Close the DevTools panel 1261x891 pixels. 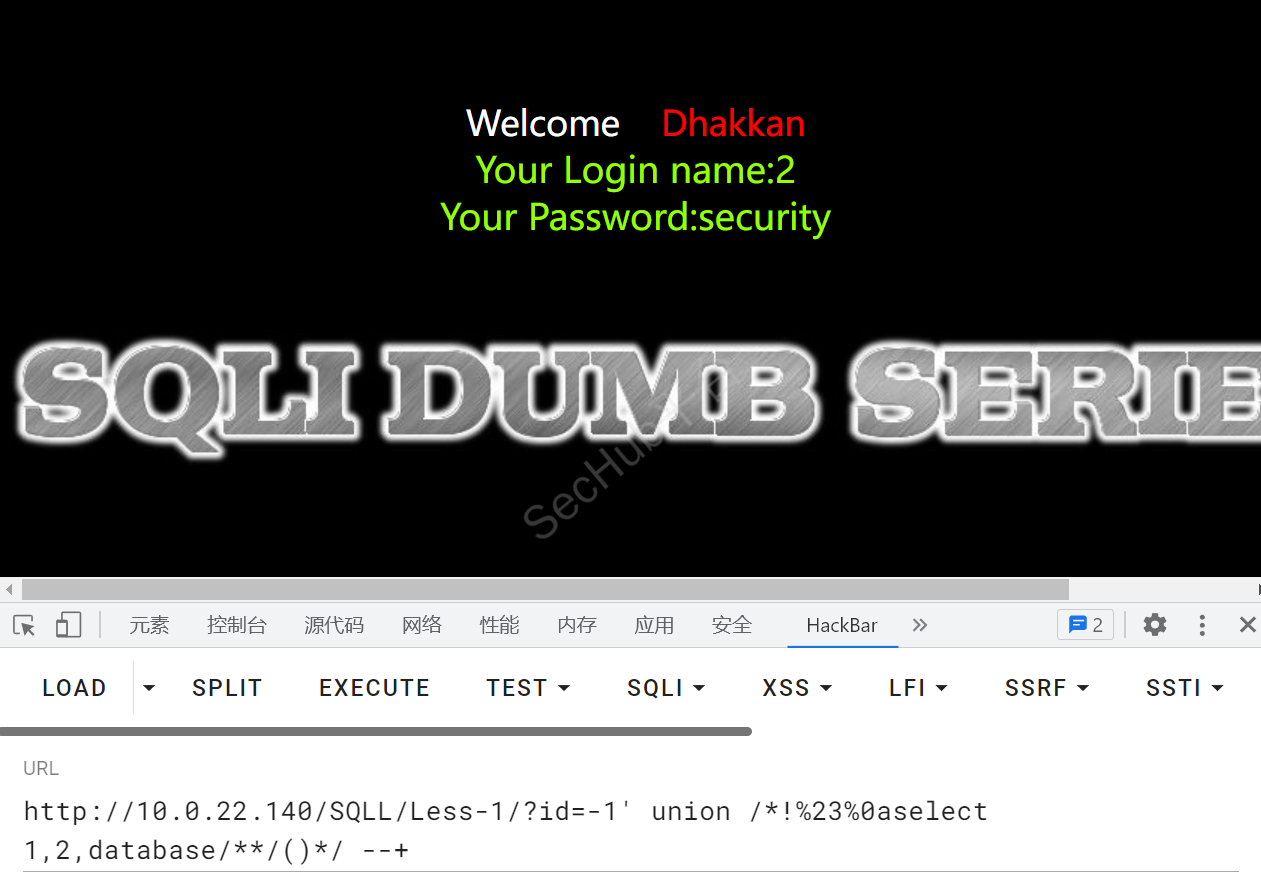click(1247, 625)
